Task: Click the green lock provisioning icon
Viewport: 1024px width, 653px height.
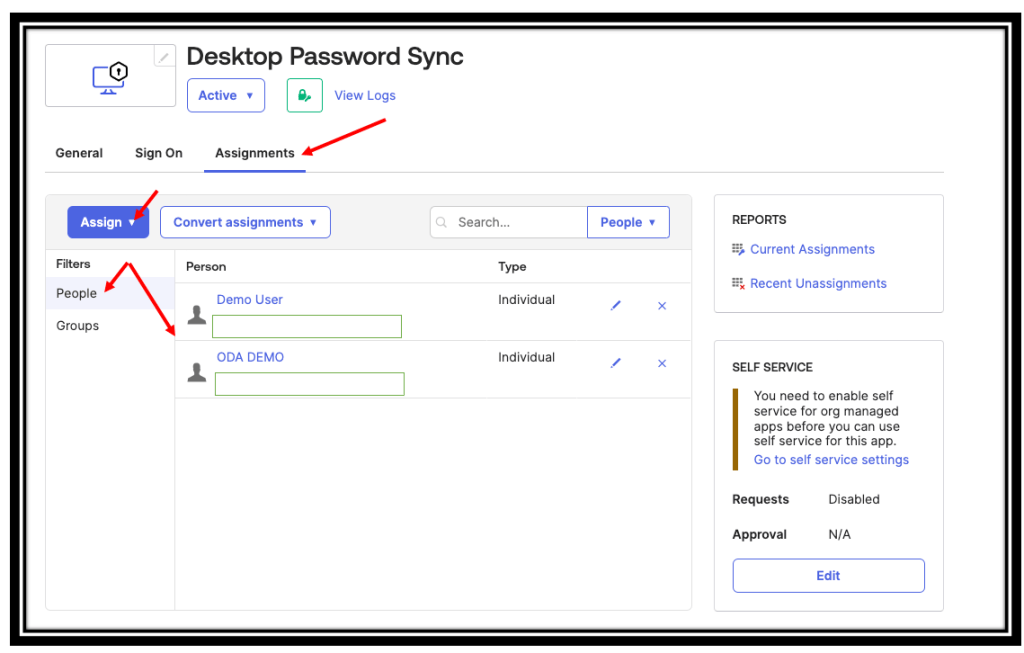Action: tap(304, 96)
